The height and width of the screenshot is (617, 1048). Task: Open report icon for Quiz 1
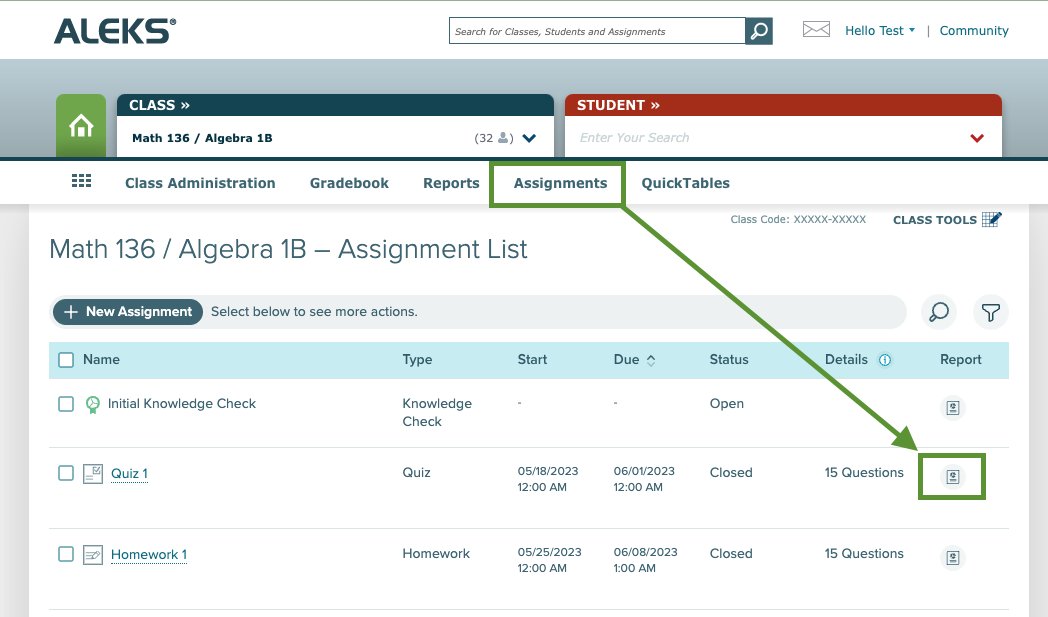point(953,477)
